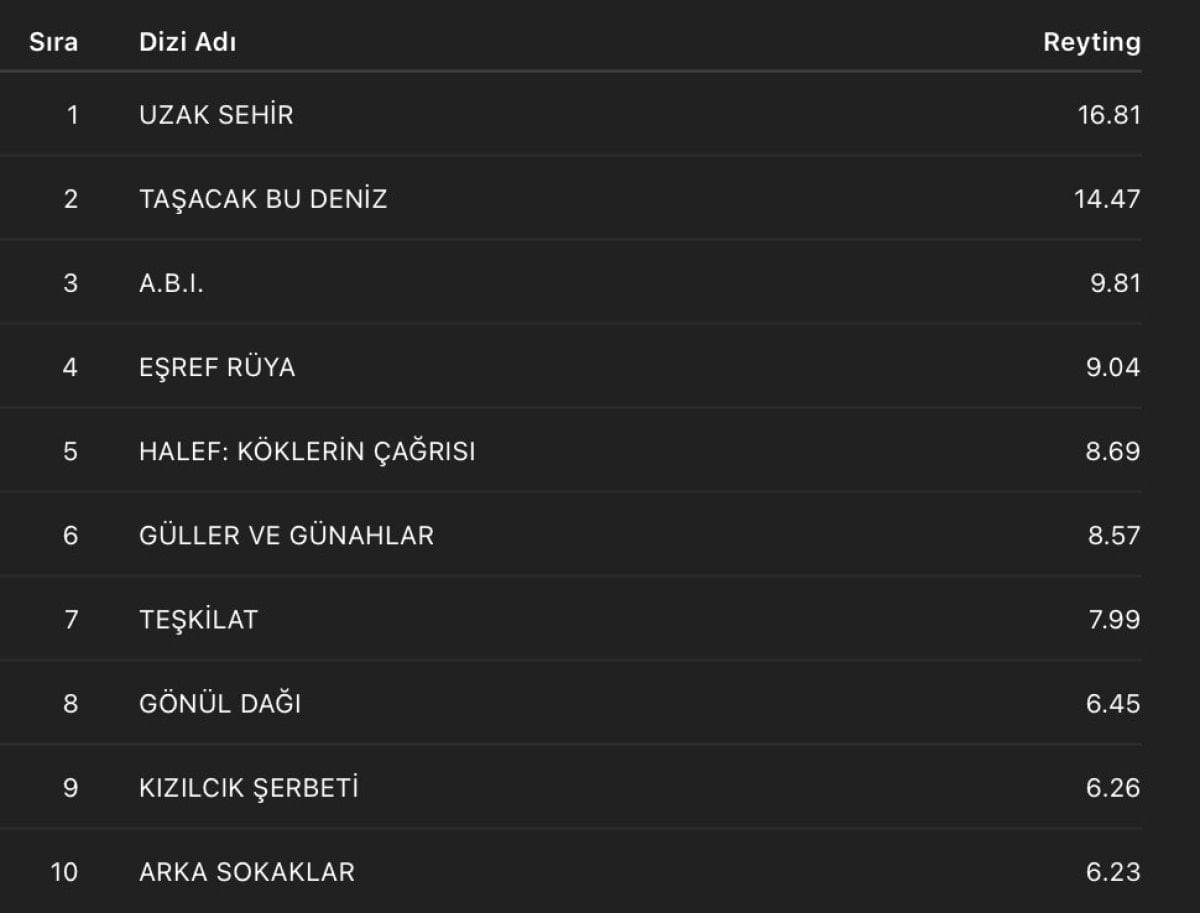Open HALEF: KÖKLERİN ÇAĞRISI entry

(x=307, y=451)
